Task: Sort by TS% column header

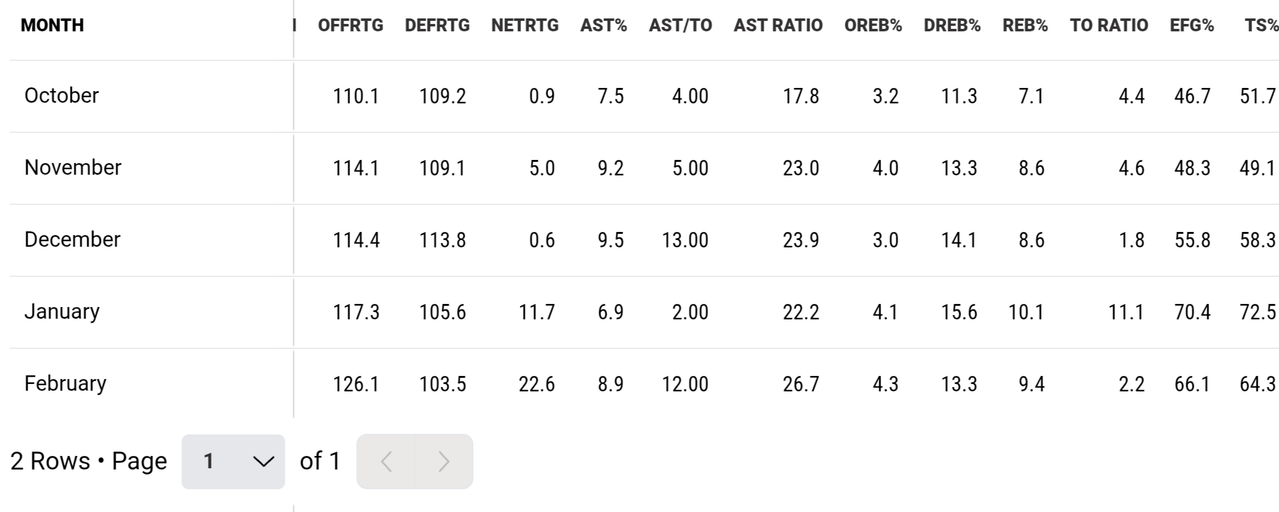Action: click(1262, 26)
